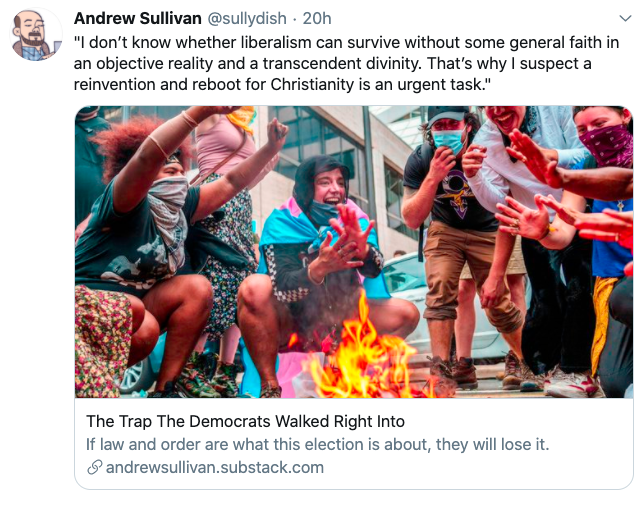644x505 pixels.
Task: Open 'The Trap The Democrats Walked Right Into' headline
Action: 245,421
